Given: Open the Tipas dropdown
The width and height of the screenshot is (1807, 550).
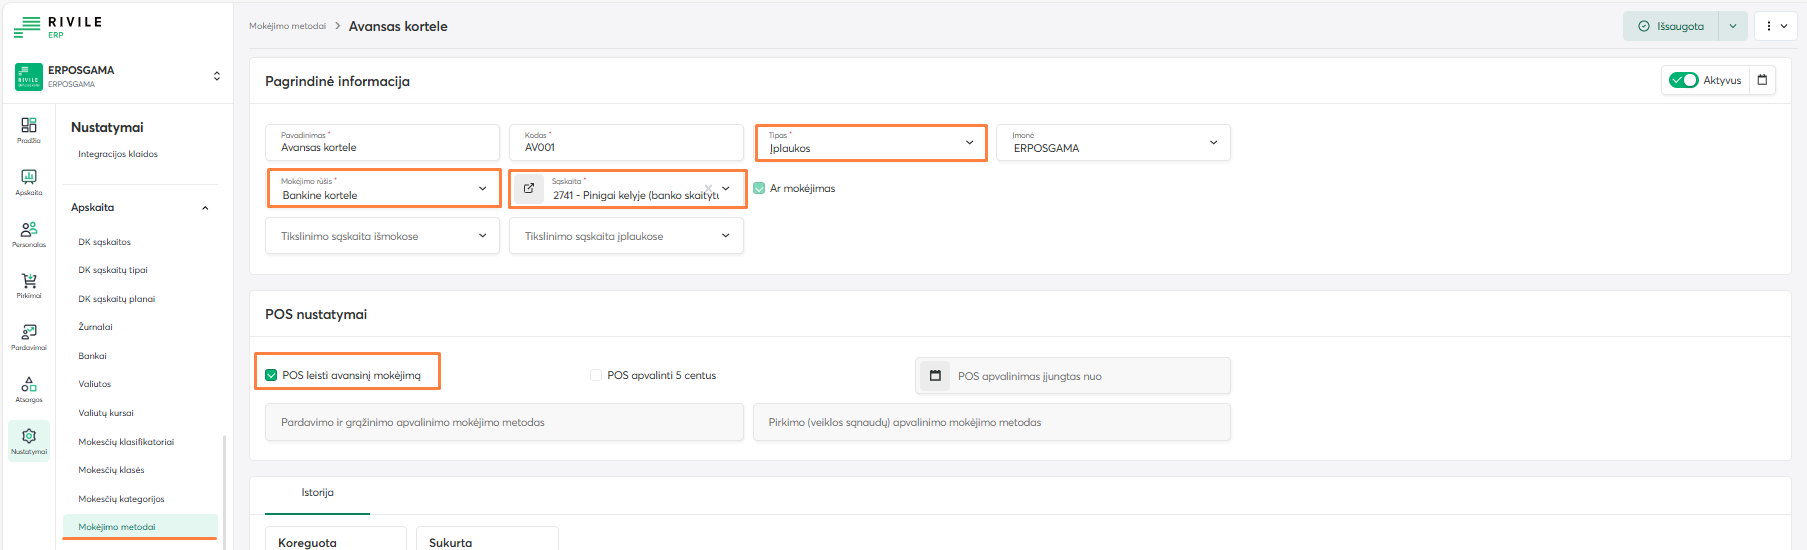Looking at the screenshot, I should point(870,143).
